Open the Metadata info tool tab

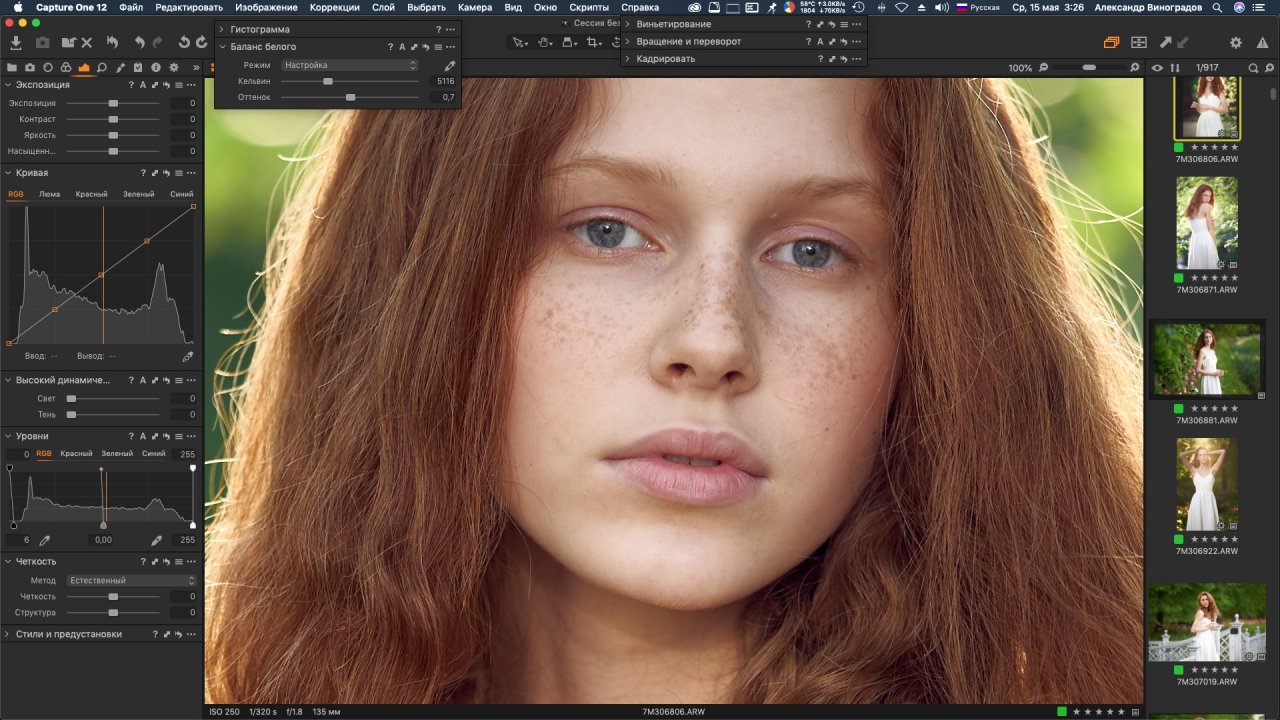click(x=156, y=67)
